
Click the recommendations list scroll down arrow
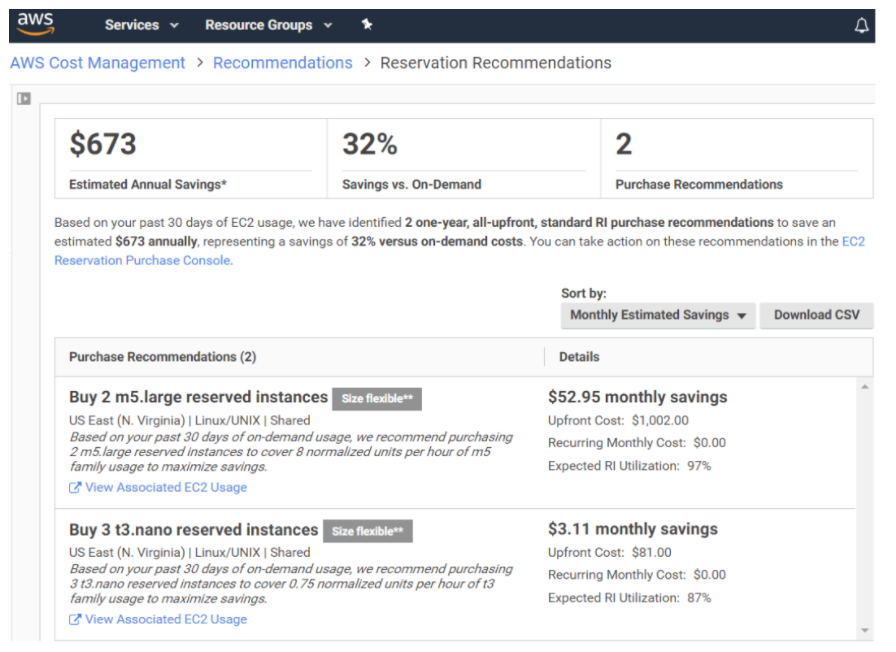click(x=865, y=630)
